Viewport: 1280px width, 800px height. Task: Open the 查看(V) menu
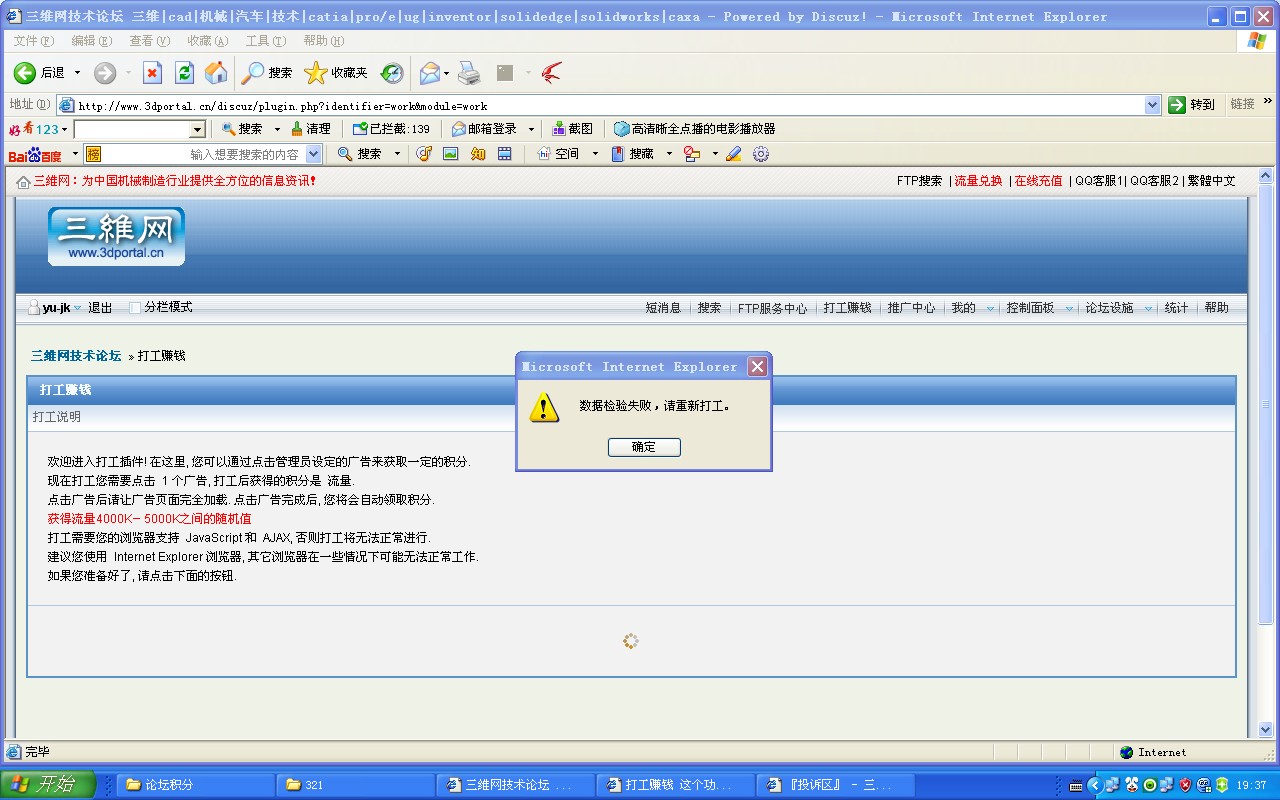pyautogui.click(x=149, y=41)
